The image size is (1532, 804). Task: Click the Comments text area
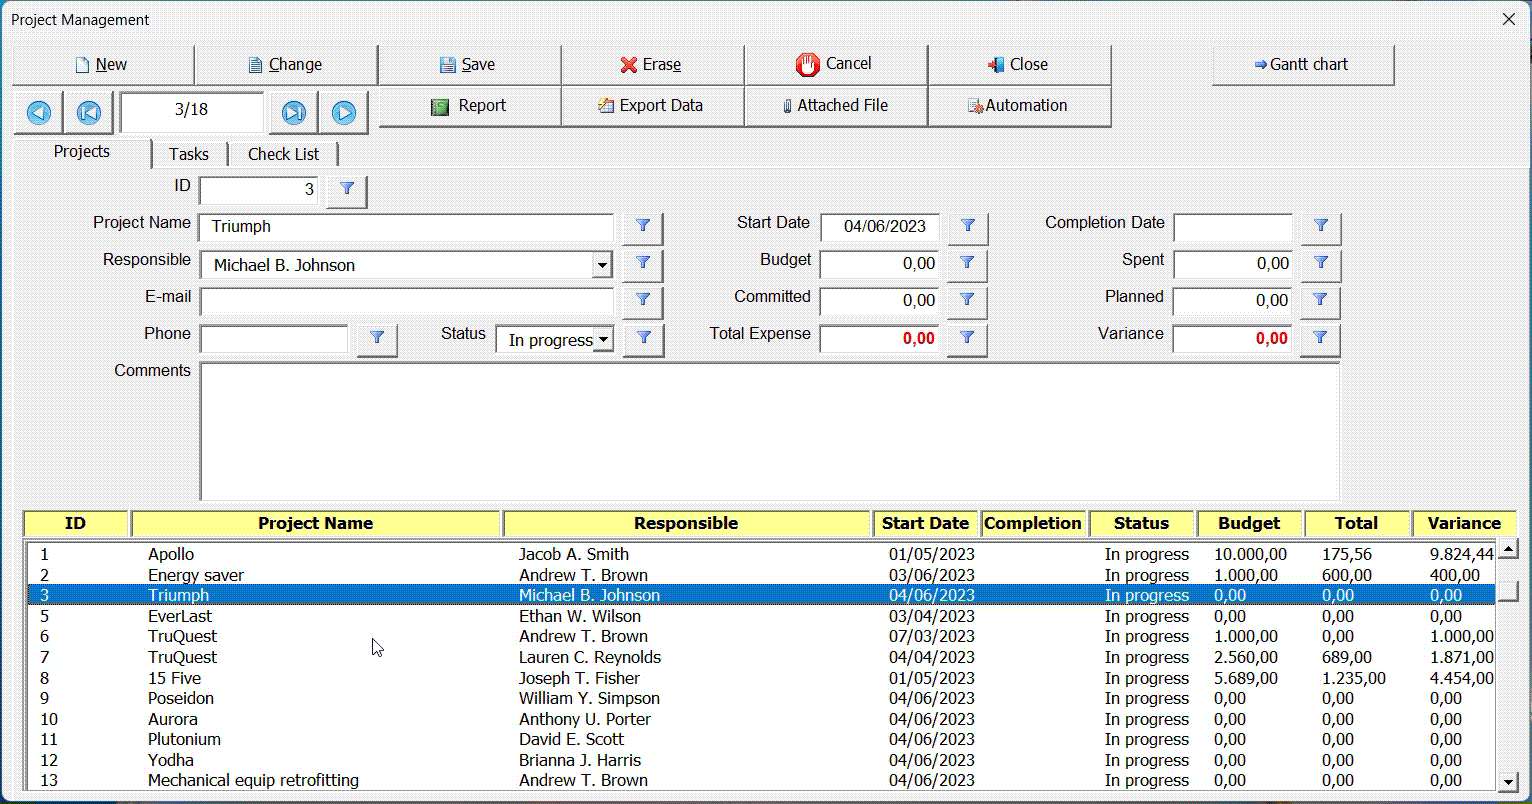click(768, 431)
